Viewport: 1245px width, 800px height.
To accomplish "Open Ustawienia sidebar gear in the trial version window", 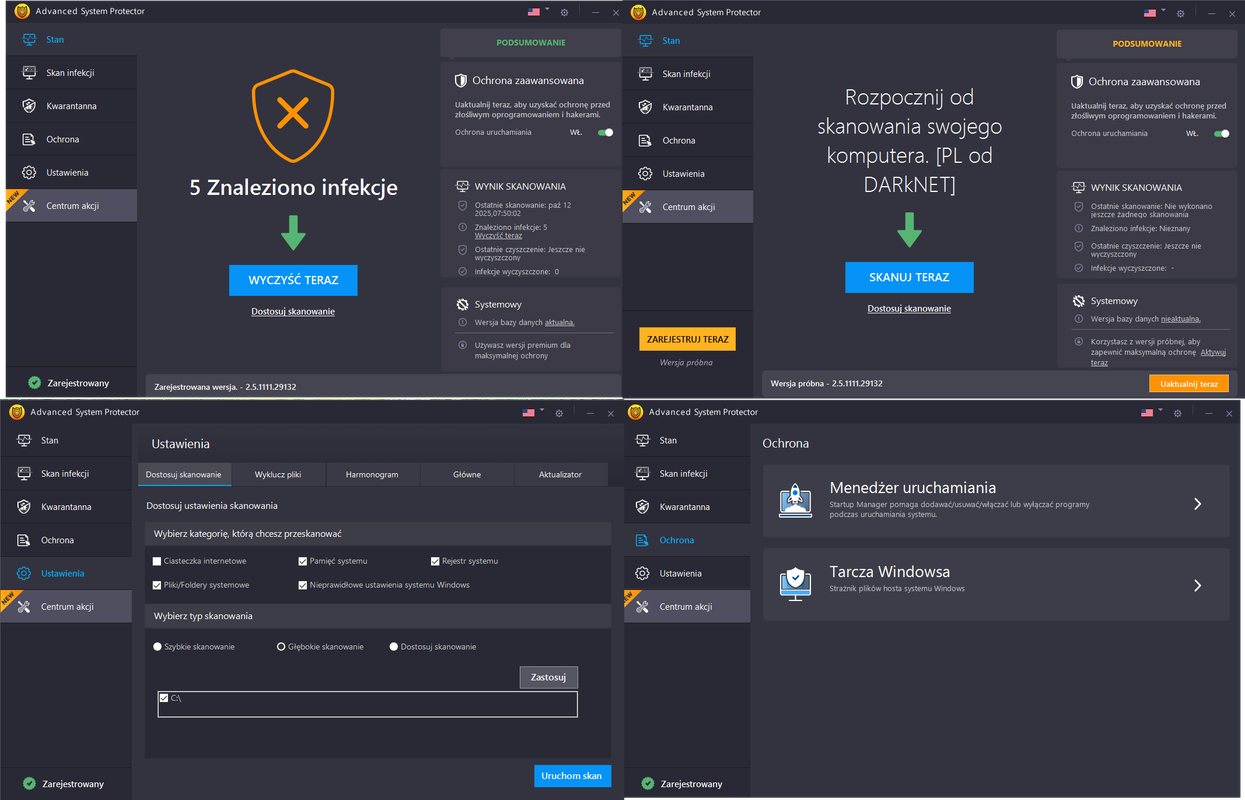I will pos(645,173).
